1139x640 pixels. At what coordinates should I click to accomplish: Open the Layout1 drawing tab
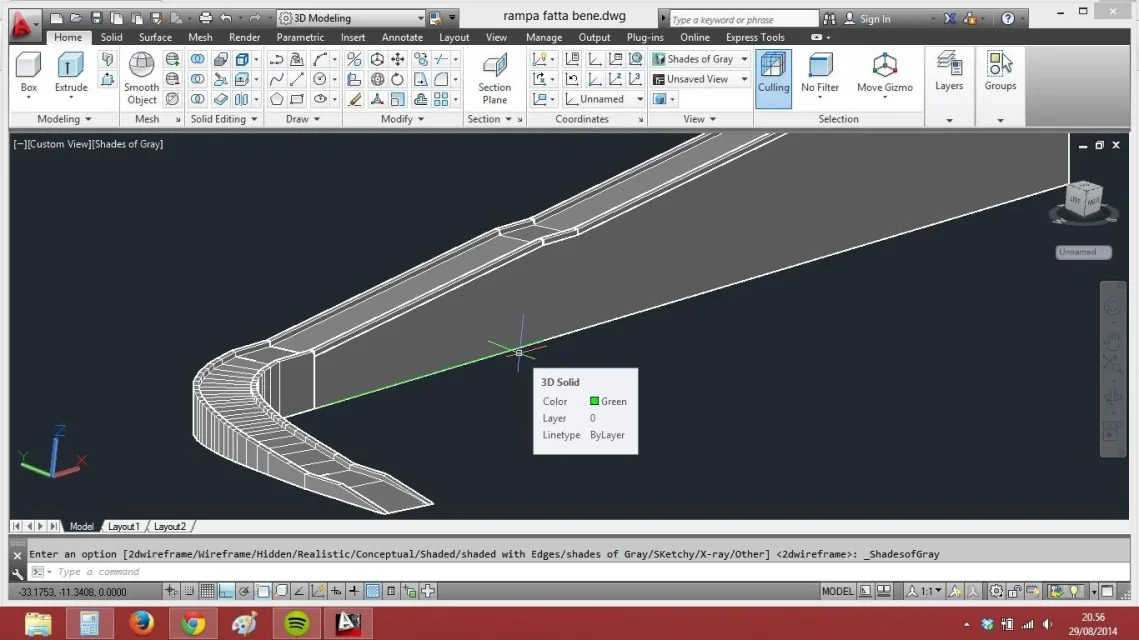(124, 527)
